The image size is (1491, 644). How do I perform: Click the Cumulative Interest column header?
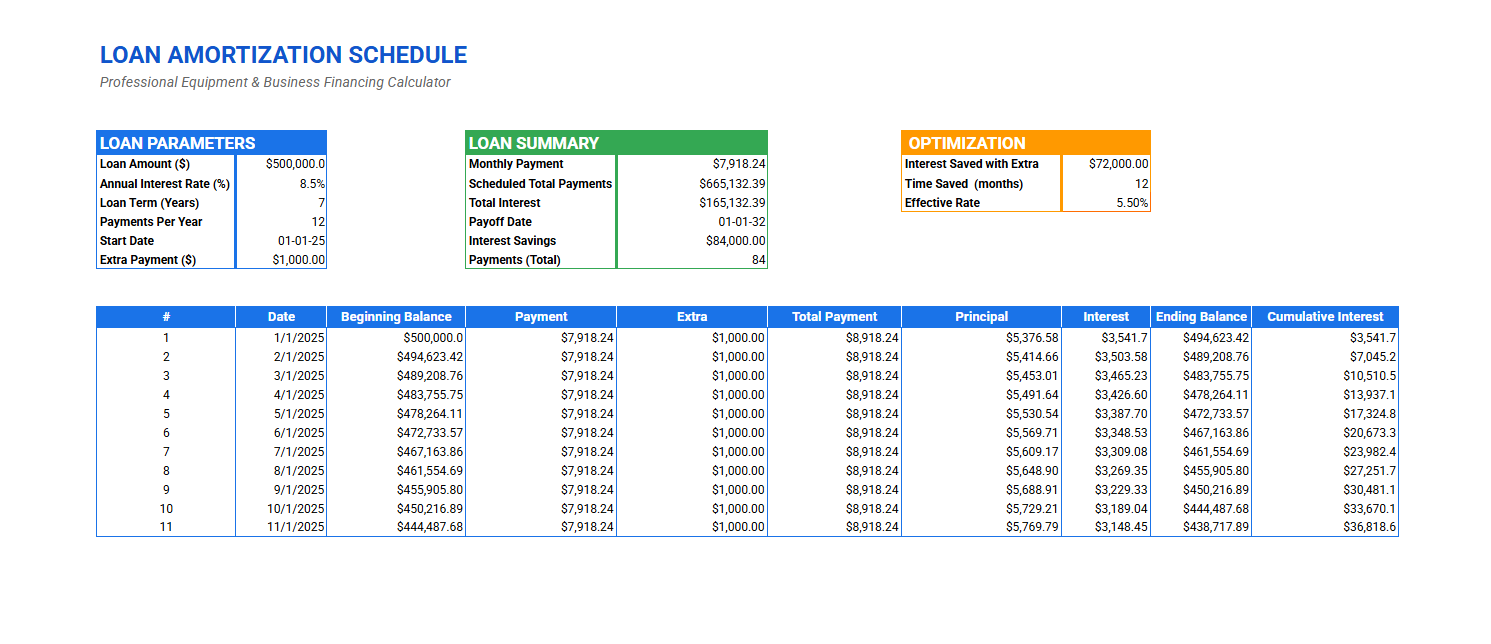(x=1325, y=316)
